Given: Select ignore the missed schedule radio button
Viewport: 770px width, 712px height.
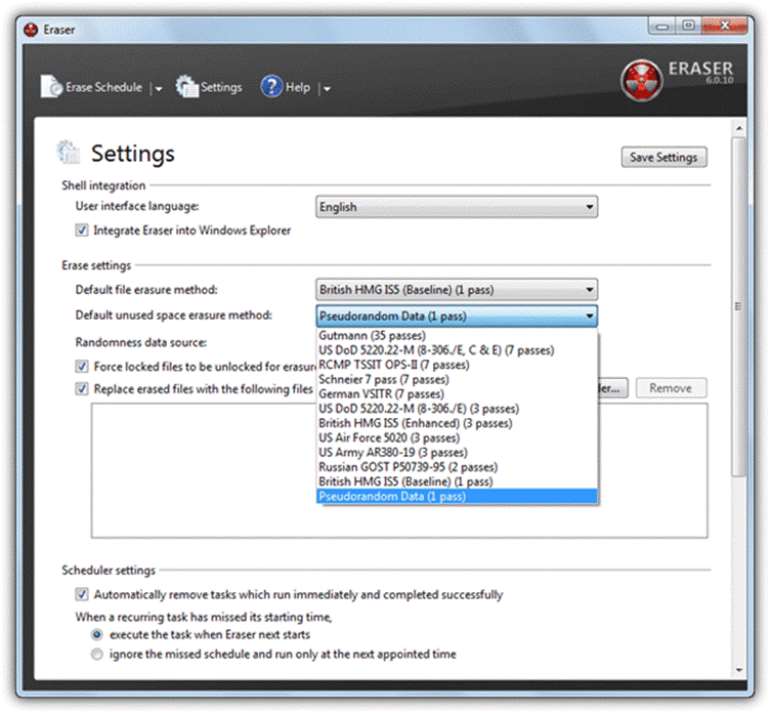Looking at the screenshot, I should [97, 654].
